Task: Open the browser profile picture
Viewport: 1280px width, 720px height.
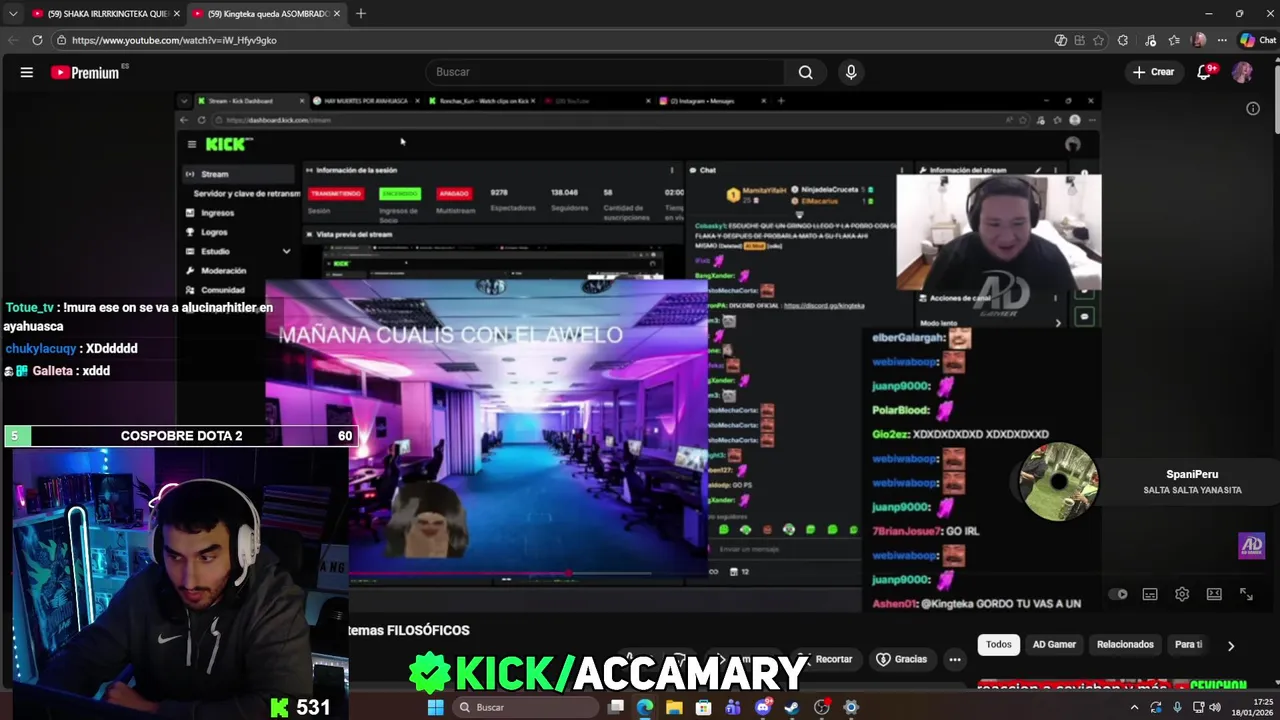Action: [1199, 40]
